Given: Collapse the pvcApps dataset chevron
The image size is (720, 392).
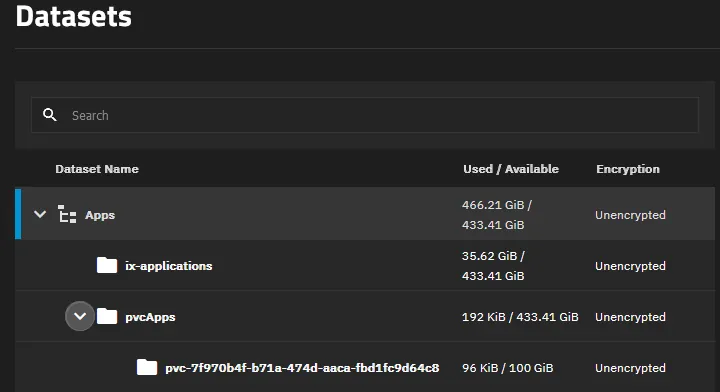Looking at the screenshot, I should pos(80,316).
